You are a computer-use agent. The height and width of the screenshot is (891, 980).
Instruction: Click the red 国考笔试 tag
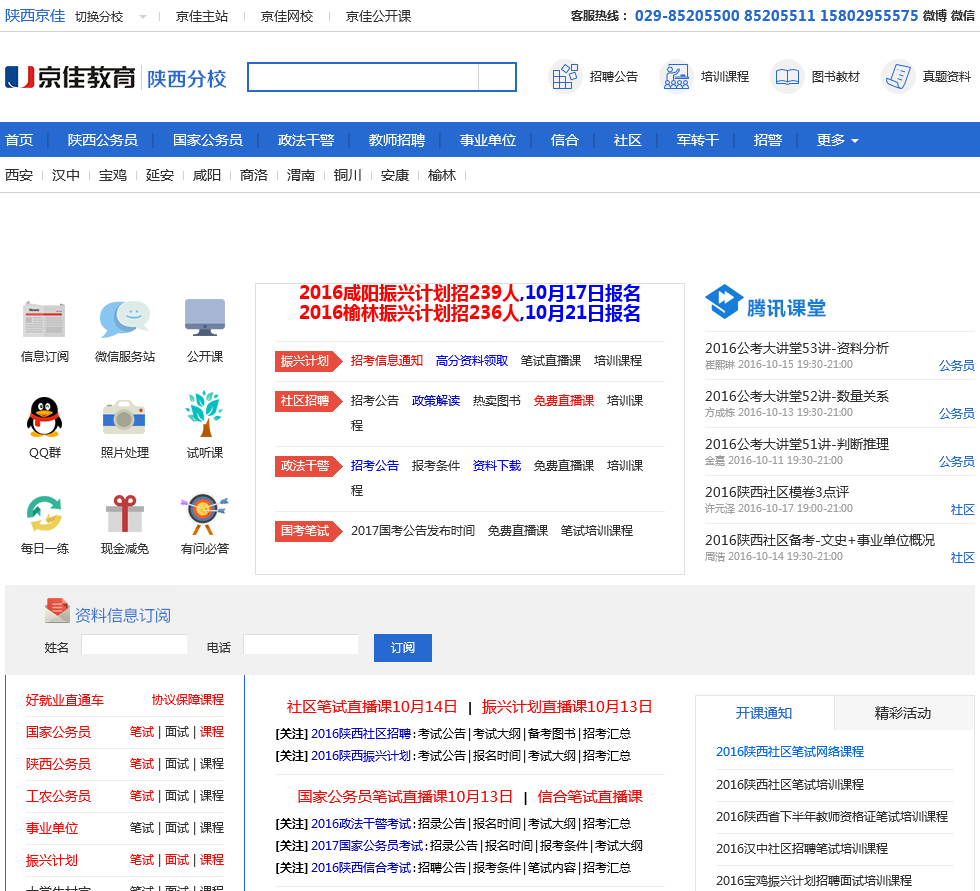point(308,531)
